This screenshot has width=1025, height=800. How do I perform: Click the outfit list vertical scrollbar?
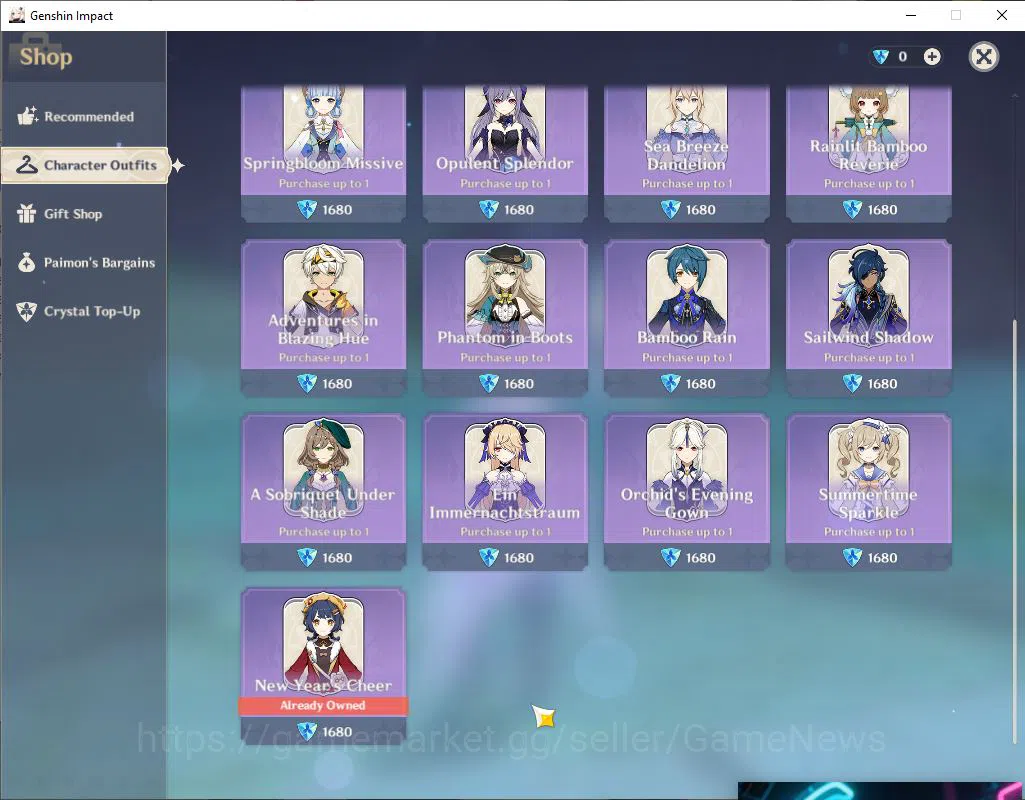[x=1015, y=529]
